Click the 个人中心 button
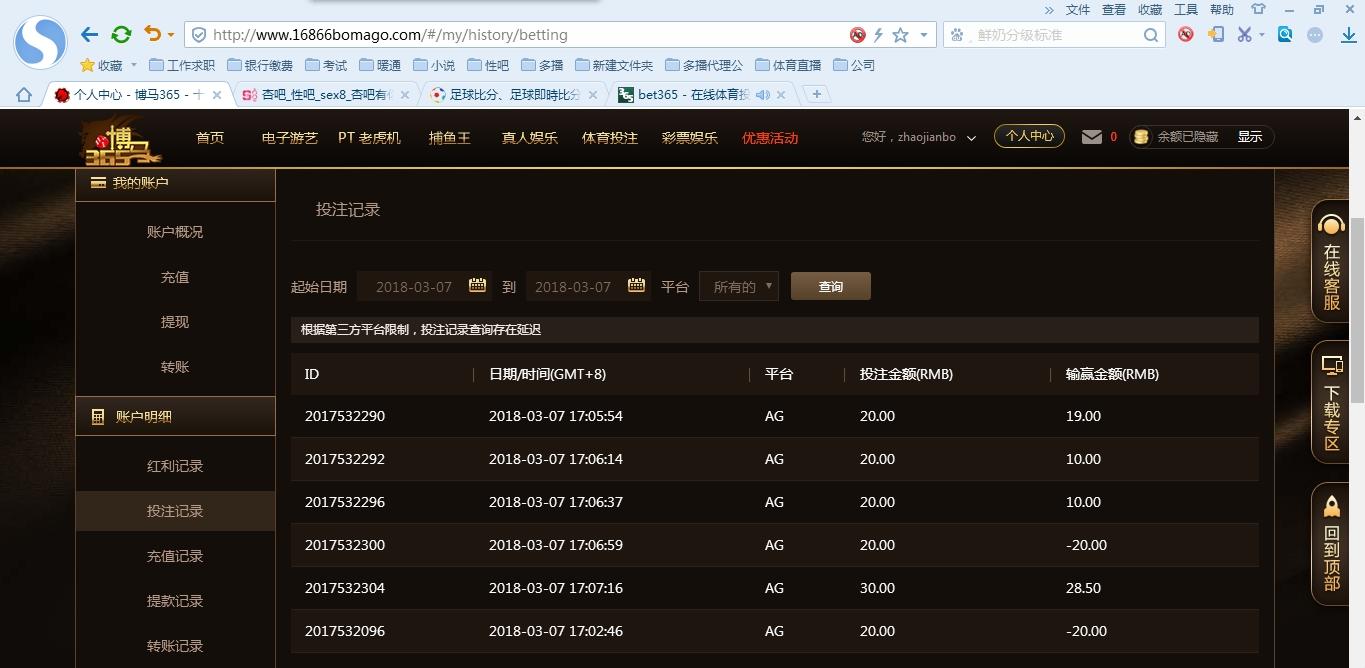This screenshot has height=668, width=1365. coord(1029,136)
